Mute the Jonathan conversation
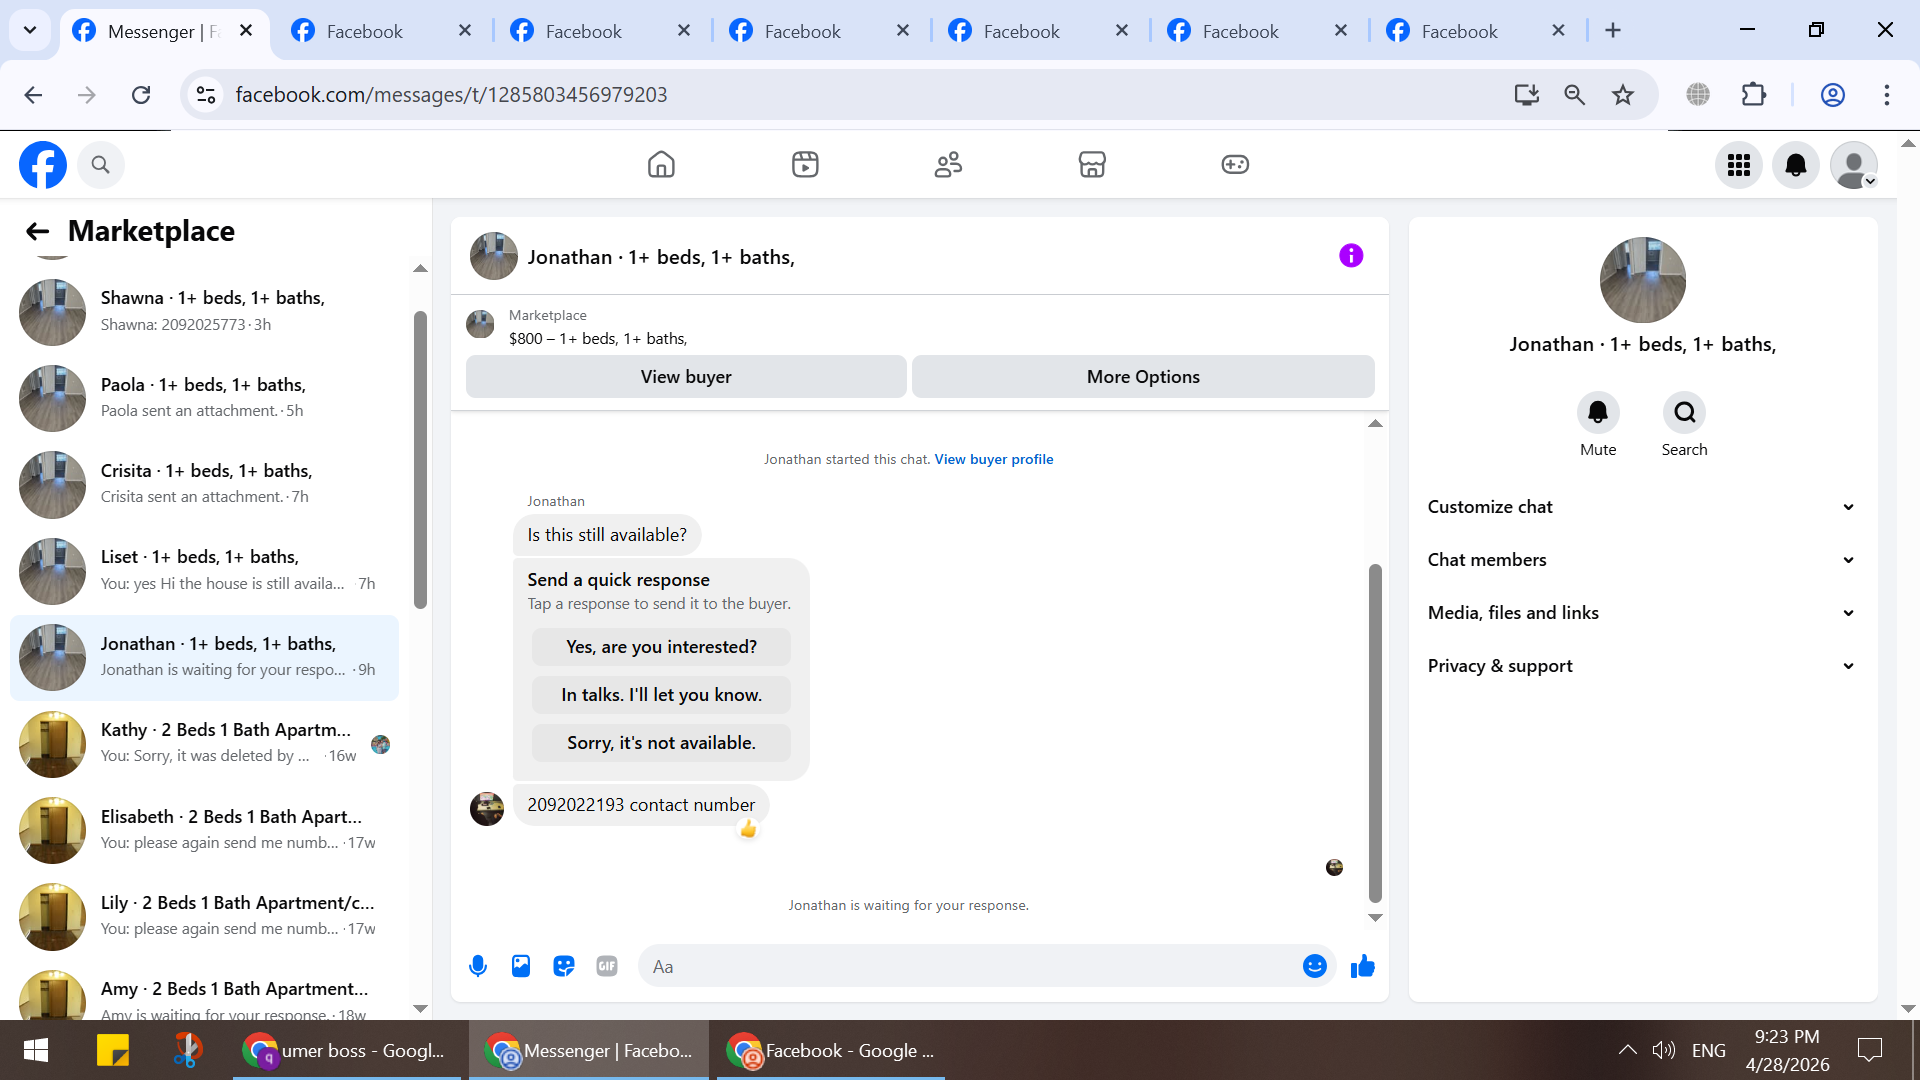The image size is (1920, 1080). click(1597, 413)
